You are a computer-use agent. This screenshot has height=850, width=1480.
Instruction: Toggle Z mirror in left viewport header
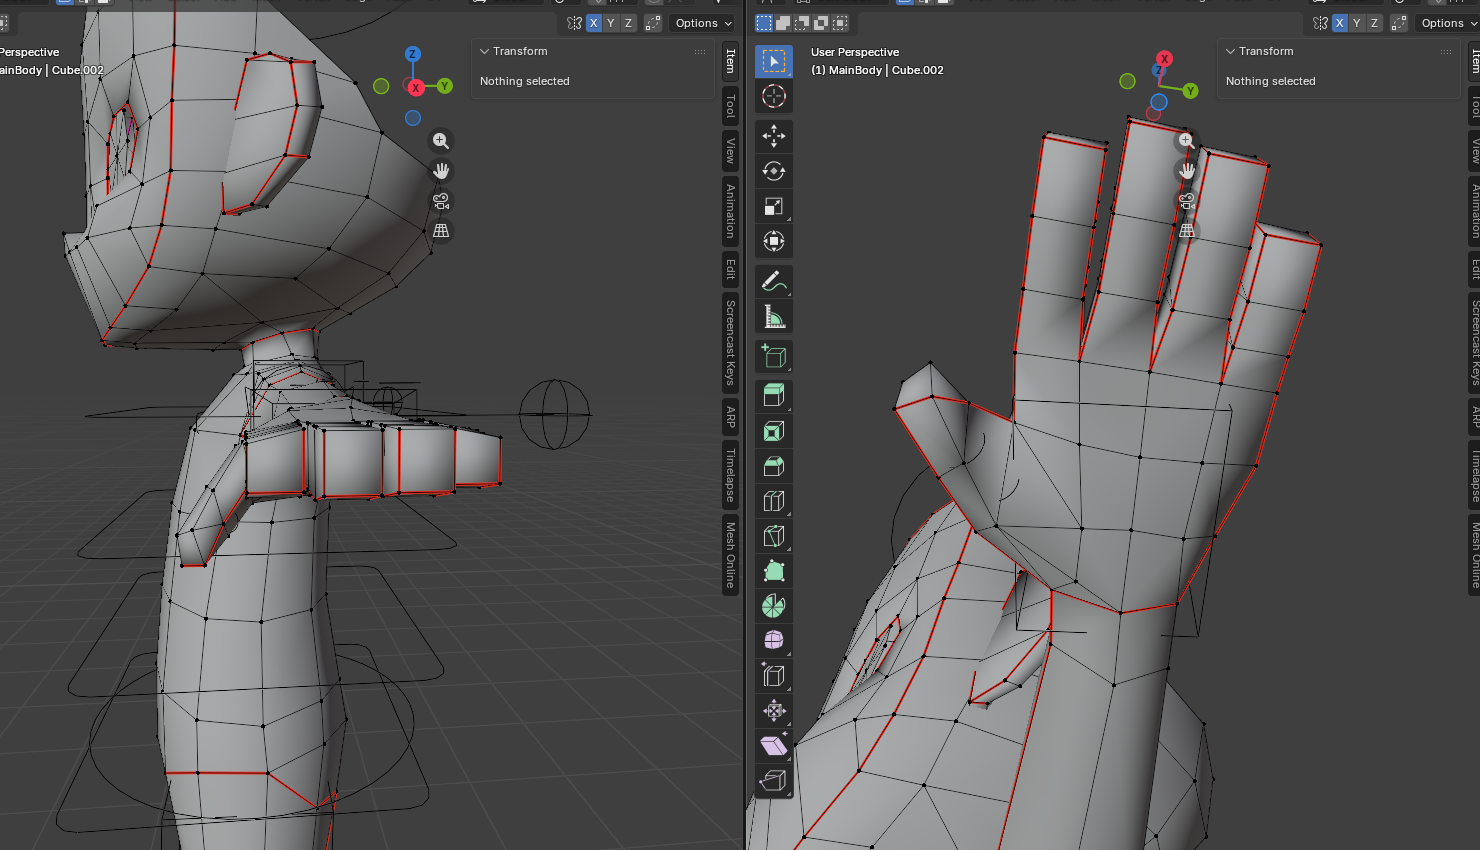click(x=628, y=23)
